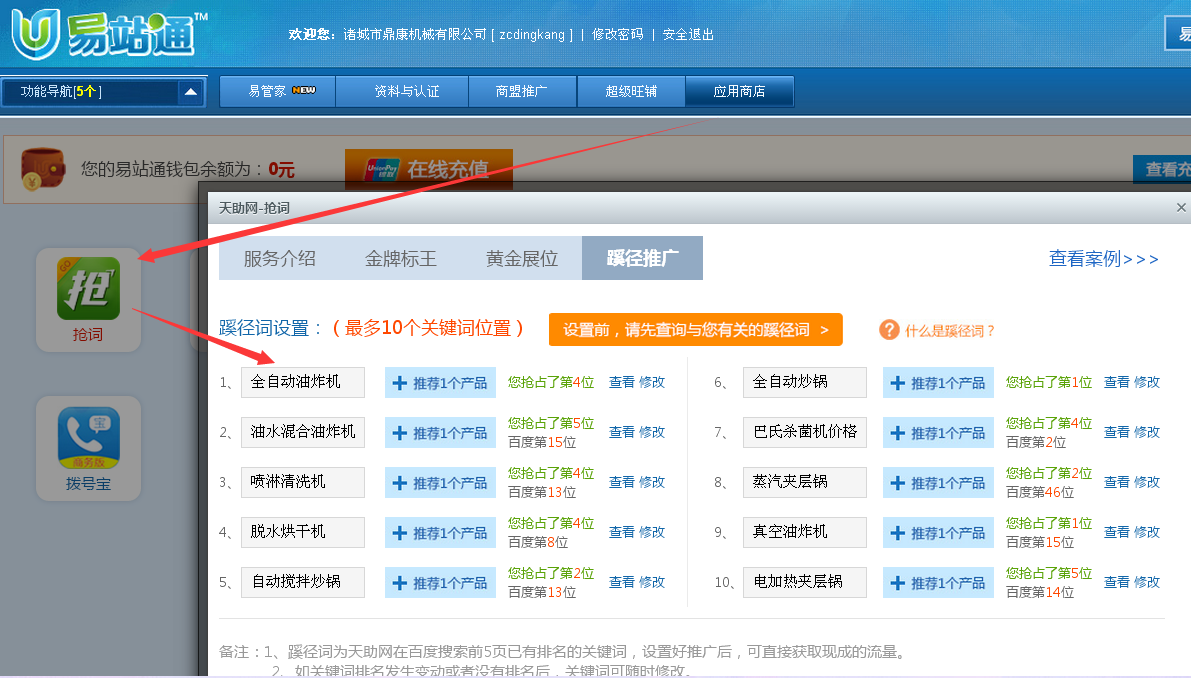
Task: Click the 脱水烘干机 keyword input field
Action: click(302, 532)
